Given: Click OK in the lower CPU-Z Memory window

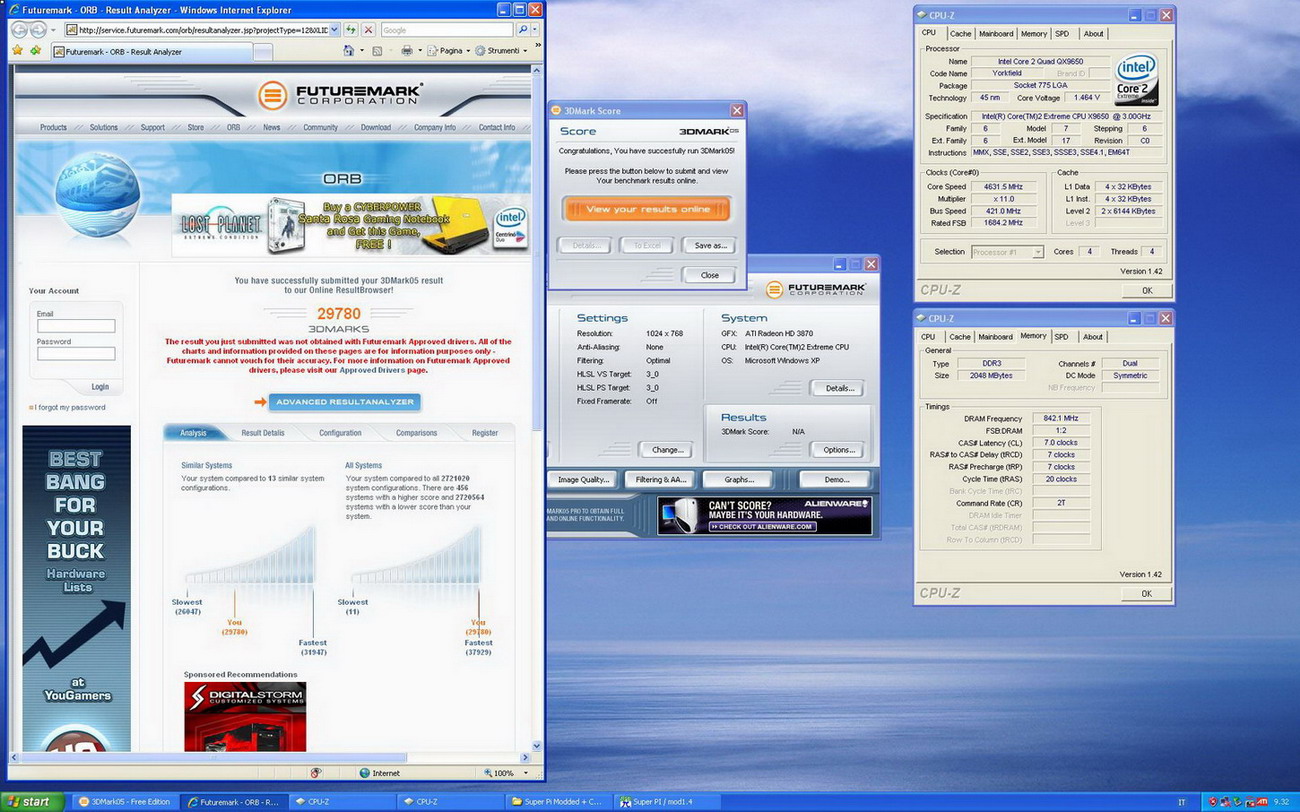Looking at the screenshot, I should point(1146,593).
